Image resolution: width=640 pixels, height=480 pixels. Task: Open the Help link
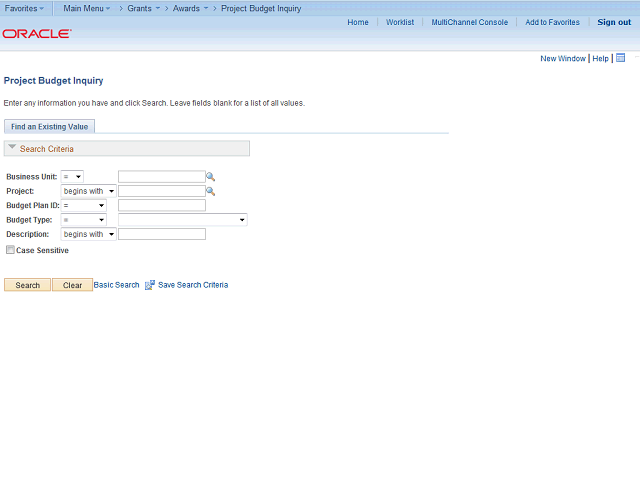coord(600,58)
